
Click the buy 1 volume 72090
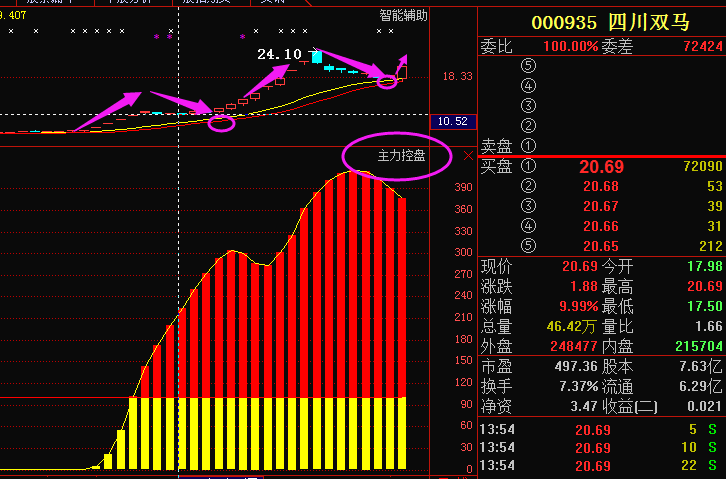(x=703, y=166)
